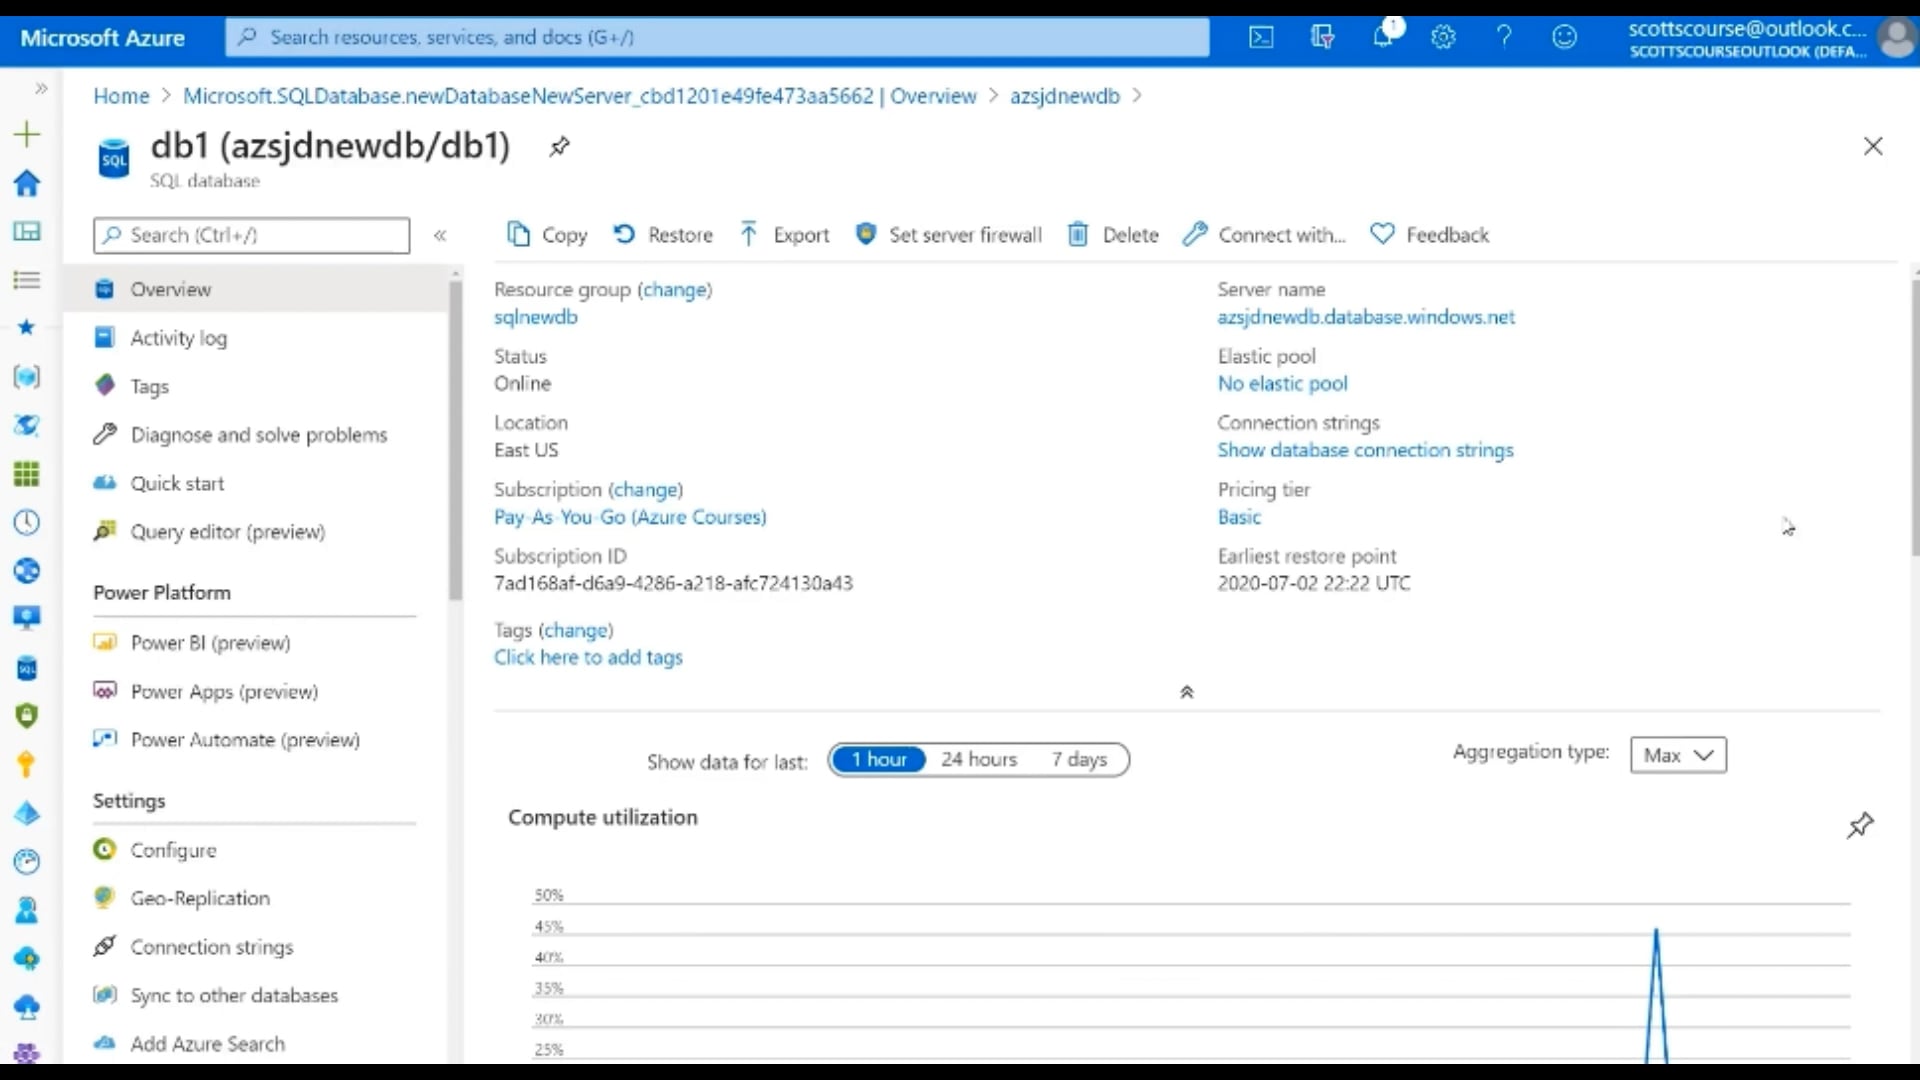Pin db1 database blade to dashboard
The height and width of the screenshot is (1080, 1920).
pos(559,146)
